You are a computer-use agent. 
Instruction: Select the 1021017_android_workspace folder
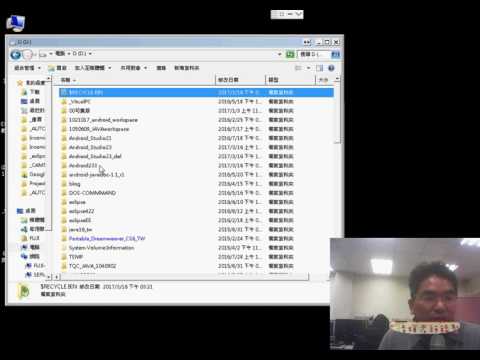pos(103,120)
